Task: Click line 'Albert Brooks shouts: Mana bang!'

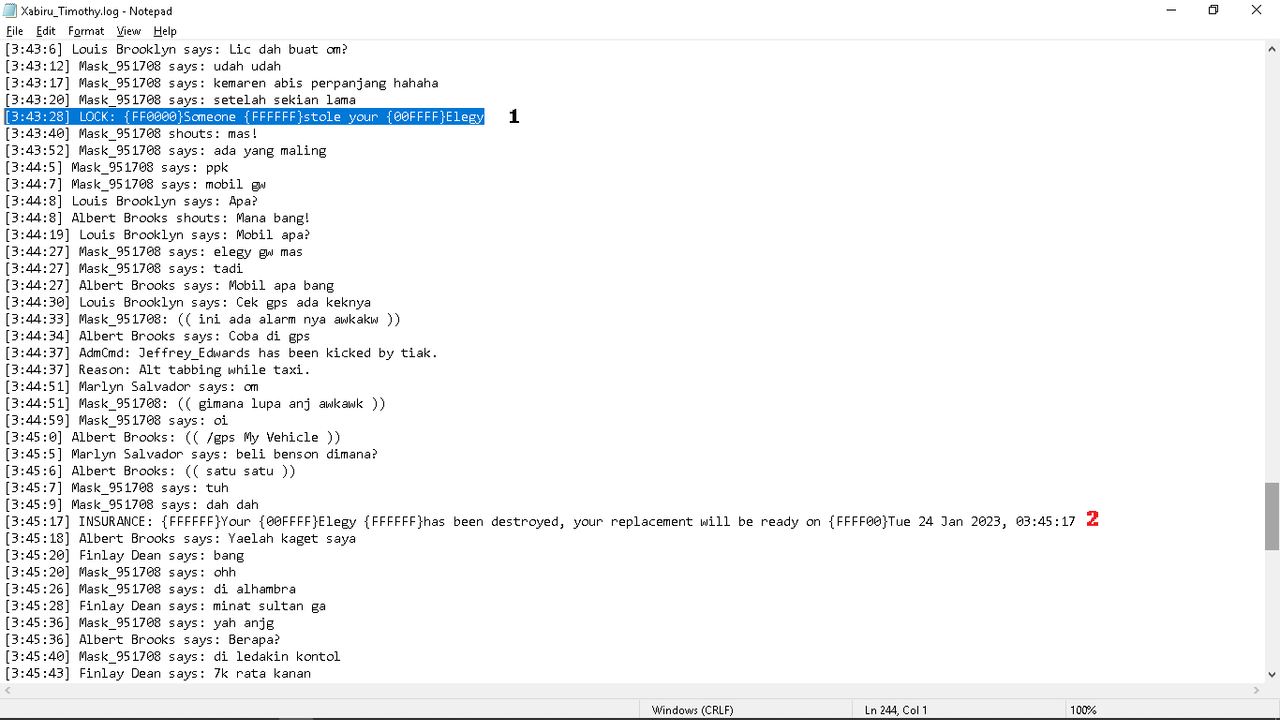Action: click(157, 218)
